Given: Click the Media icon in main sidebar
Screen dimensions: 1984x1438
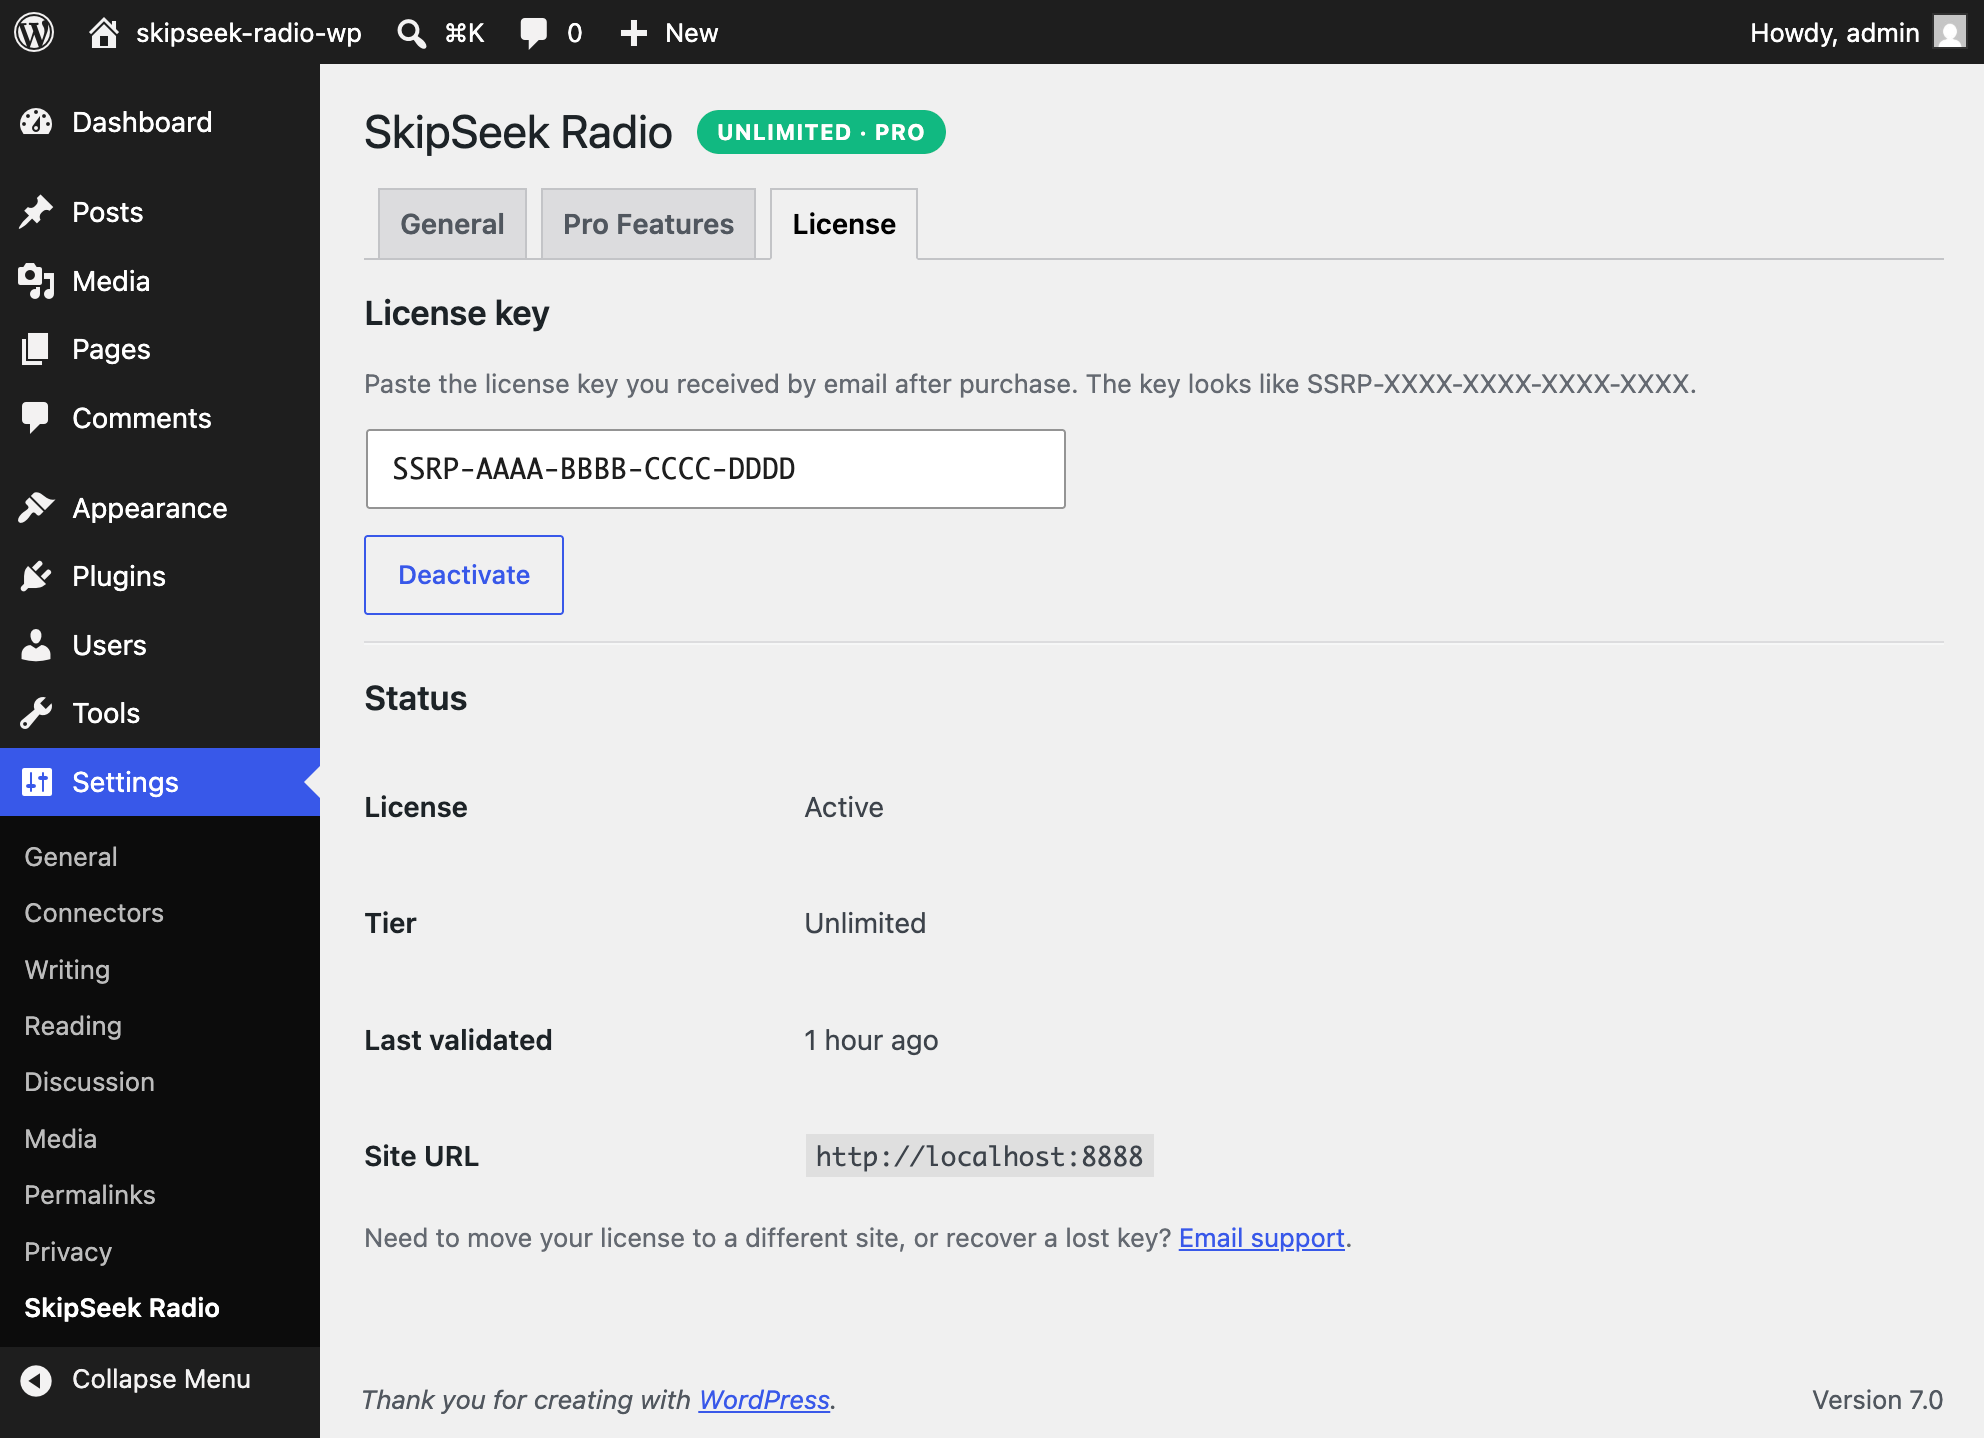Looking at the screenshot, I should pyautogui.click(x=36, y=281).
